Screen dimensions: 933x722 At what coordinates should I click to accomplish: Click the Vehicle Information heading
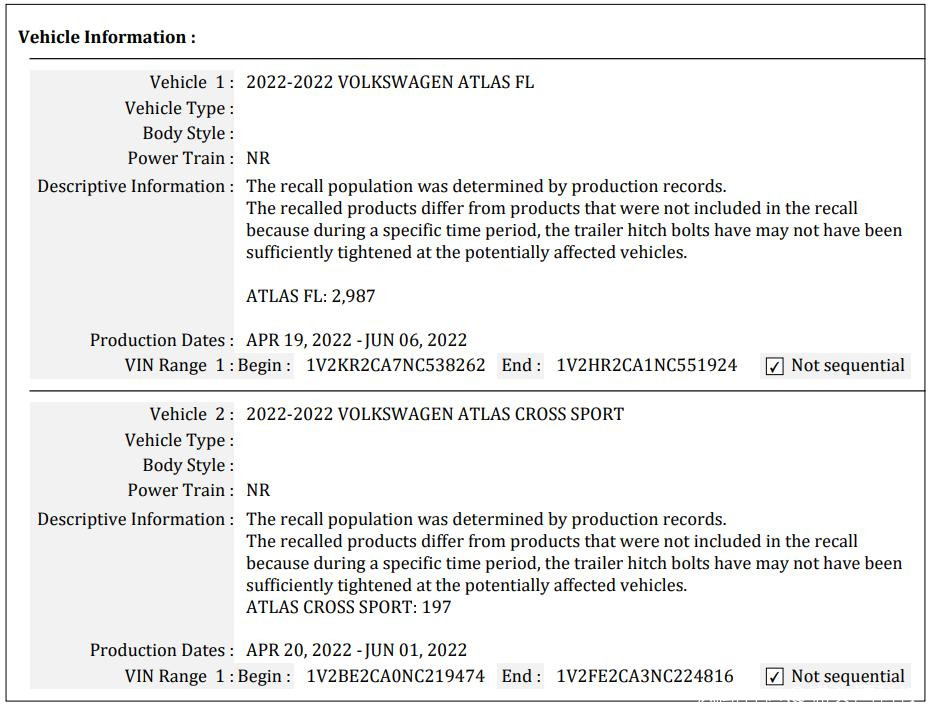[107, 37]
